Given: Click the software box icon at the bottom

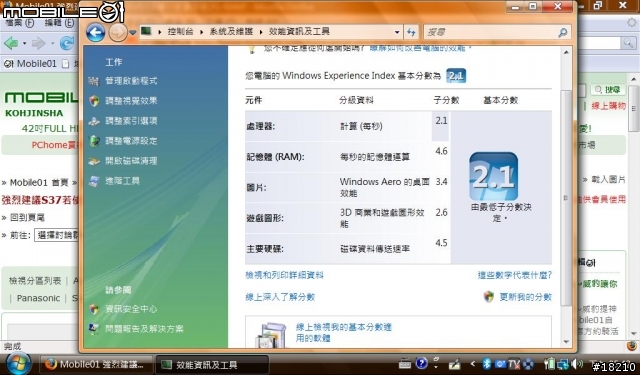Looking at the screenshot, I should click(270, 335).
